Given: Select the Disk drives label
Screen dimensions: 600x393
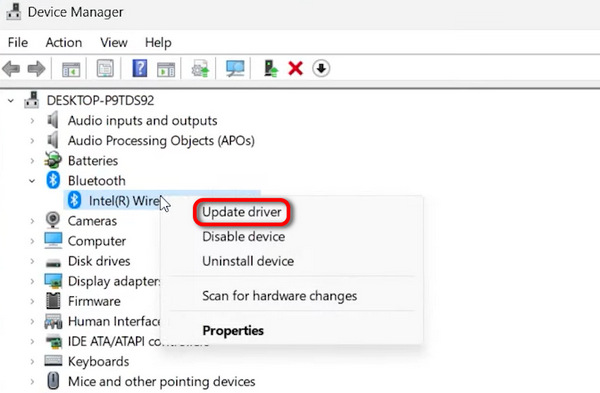Looking at the screenshot, I should 99,261.
